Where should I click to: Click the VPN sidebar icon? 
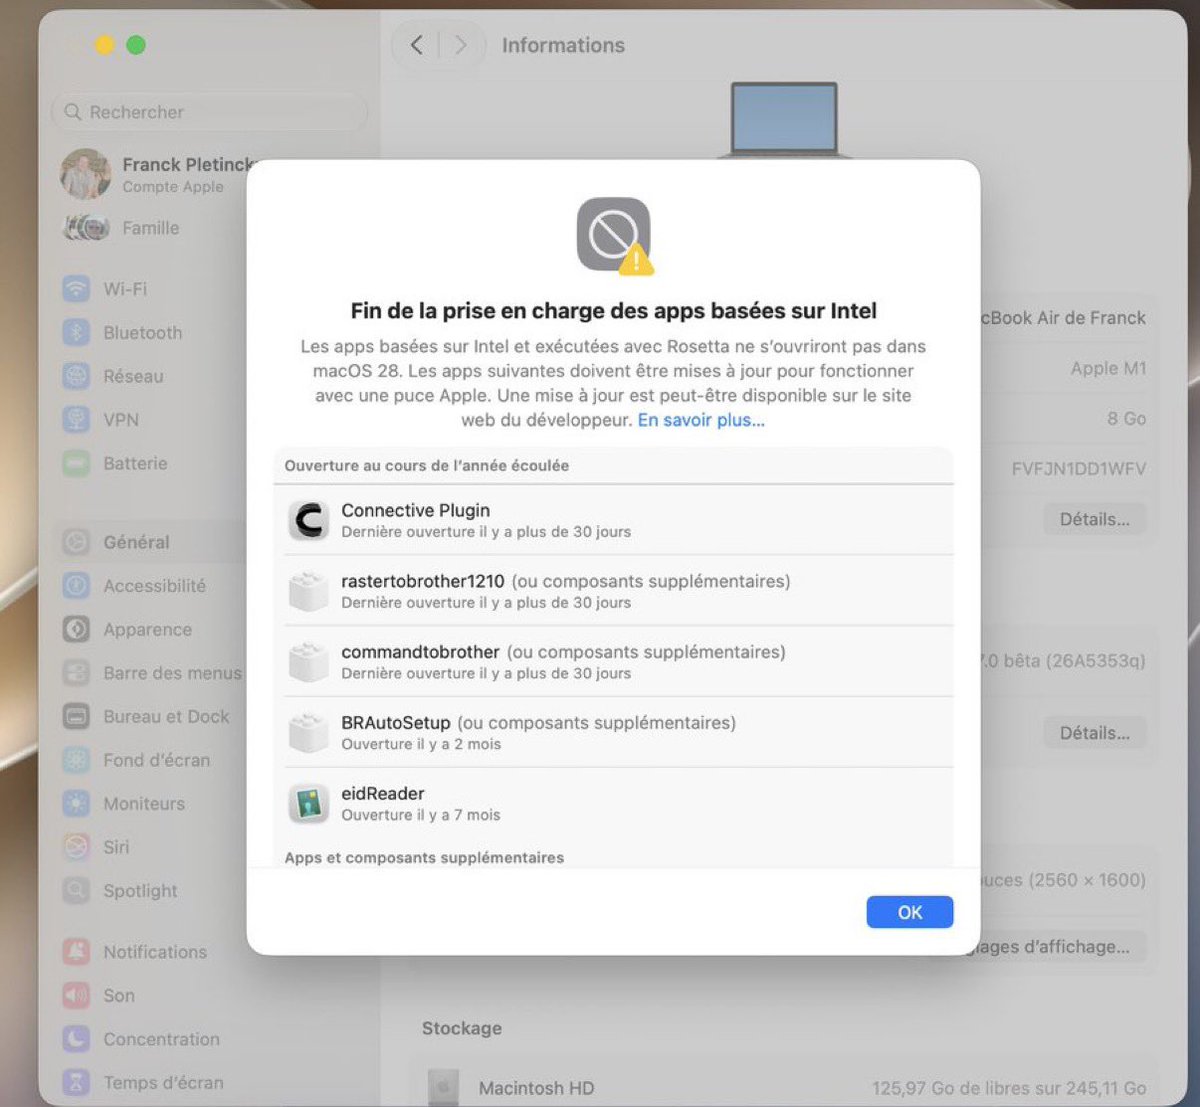coord(77,419)
